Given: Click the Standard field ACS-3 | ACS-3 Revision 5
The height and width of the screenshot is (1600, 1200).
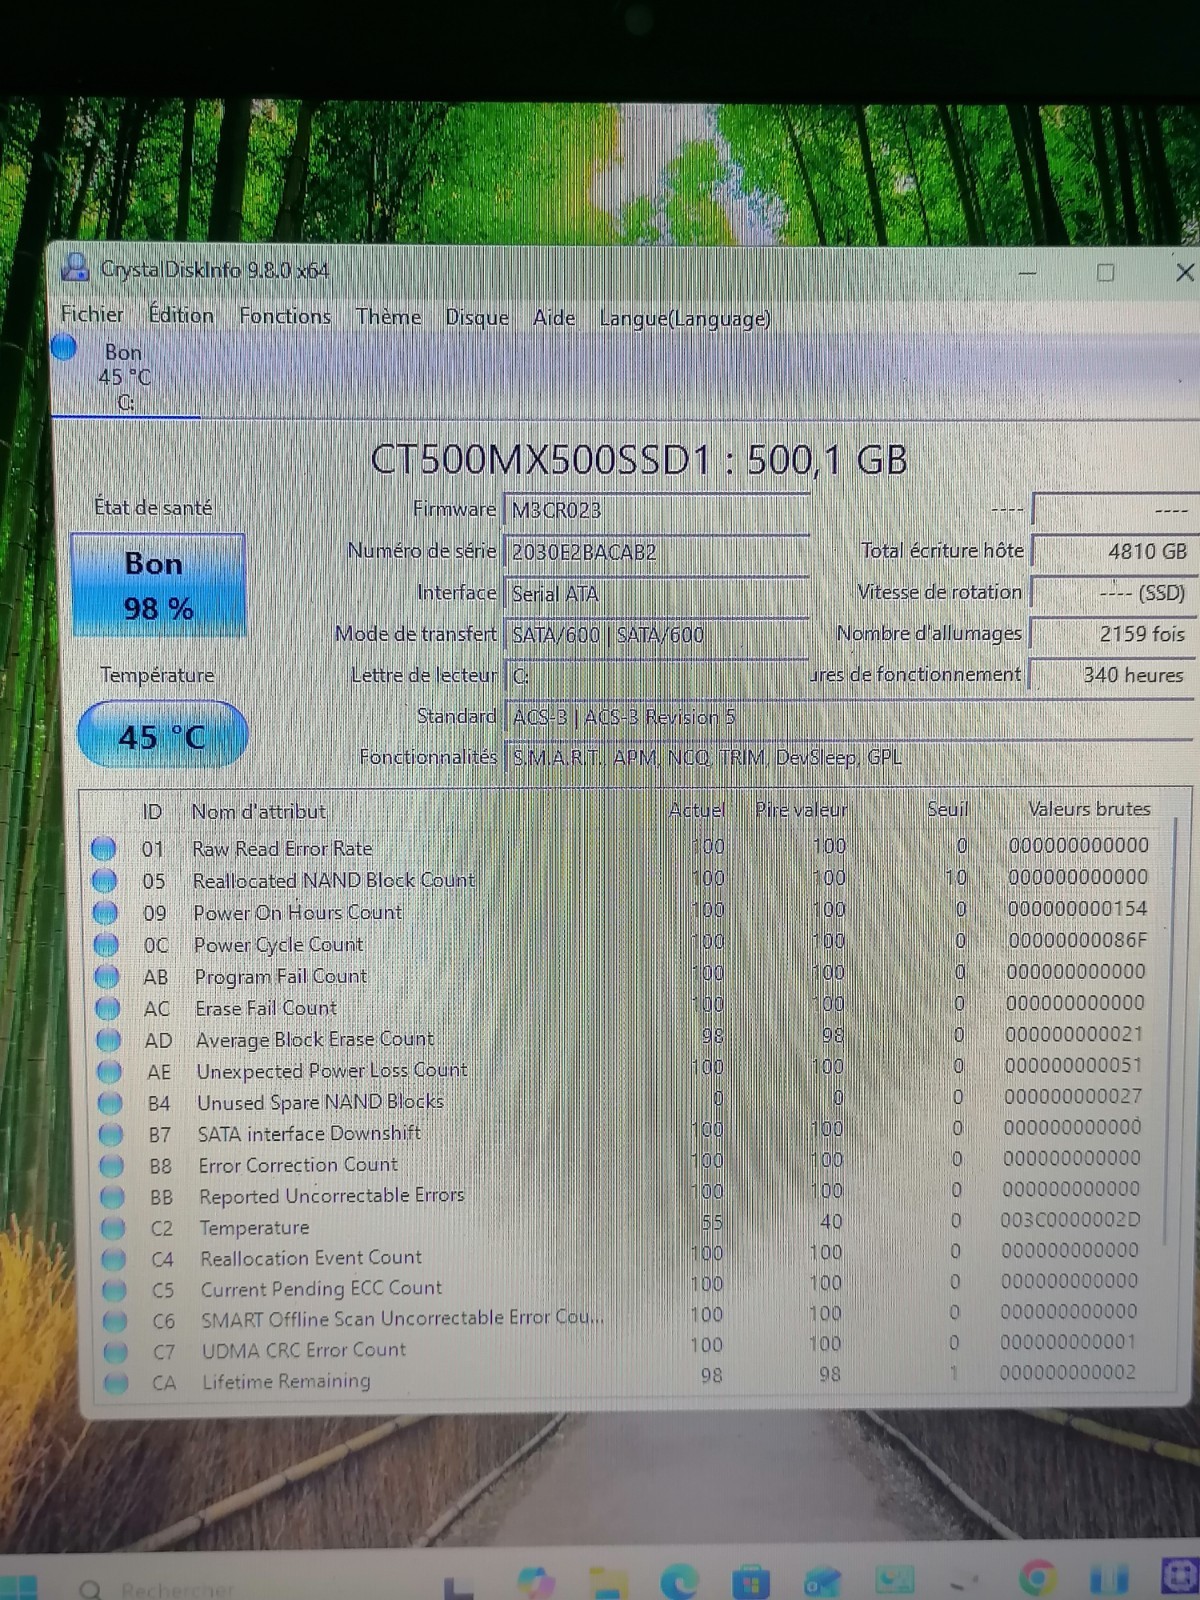Looking at the screenshot, I should (848, 717).
